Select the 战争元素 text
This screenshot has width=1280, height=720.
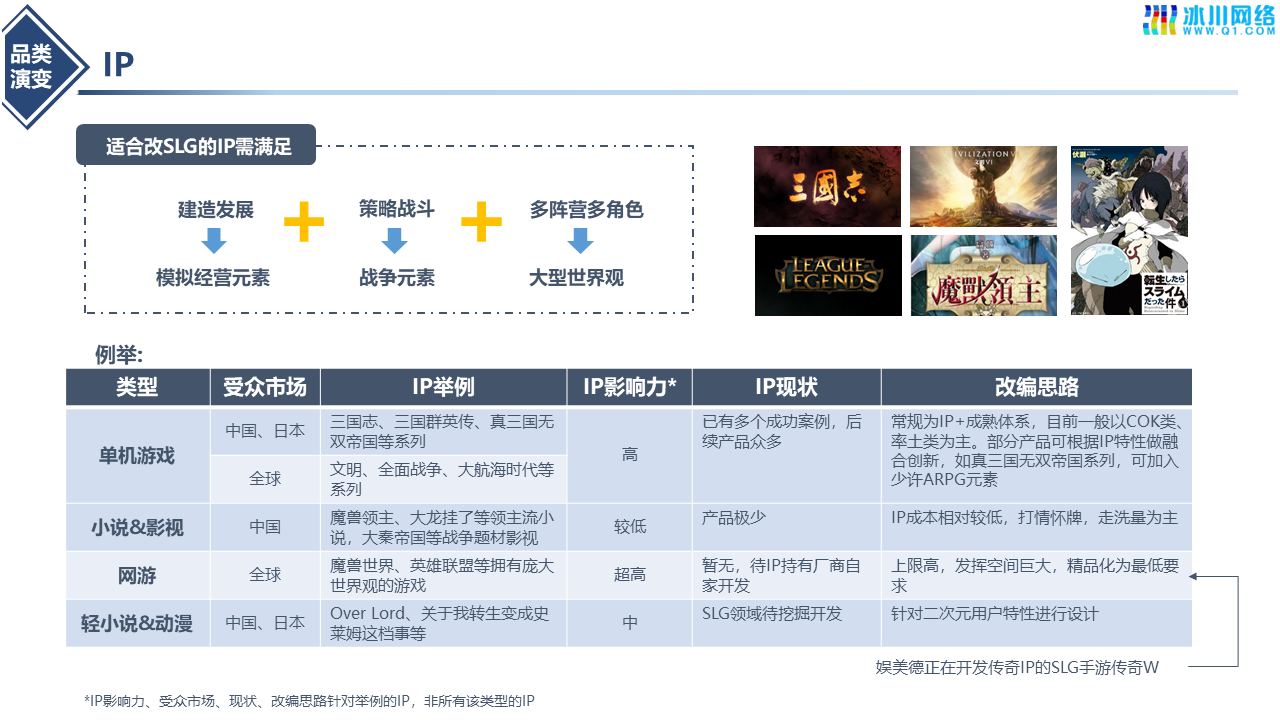[x=397, y=277]
